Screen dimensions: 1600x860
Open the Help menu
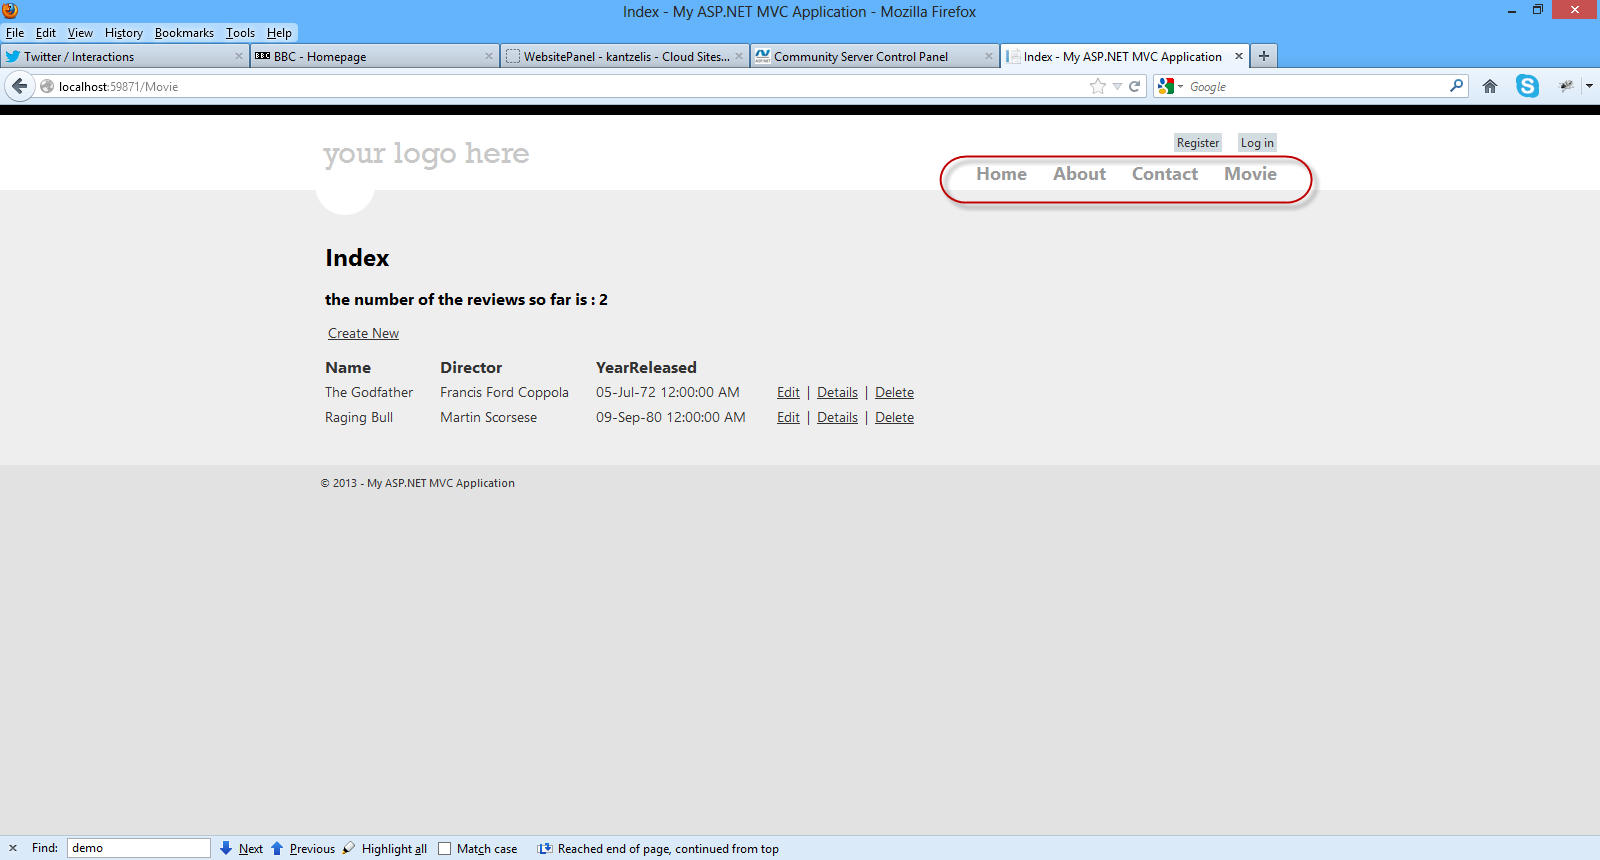[x=279, y=32]
